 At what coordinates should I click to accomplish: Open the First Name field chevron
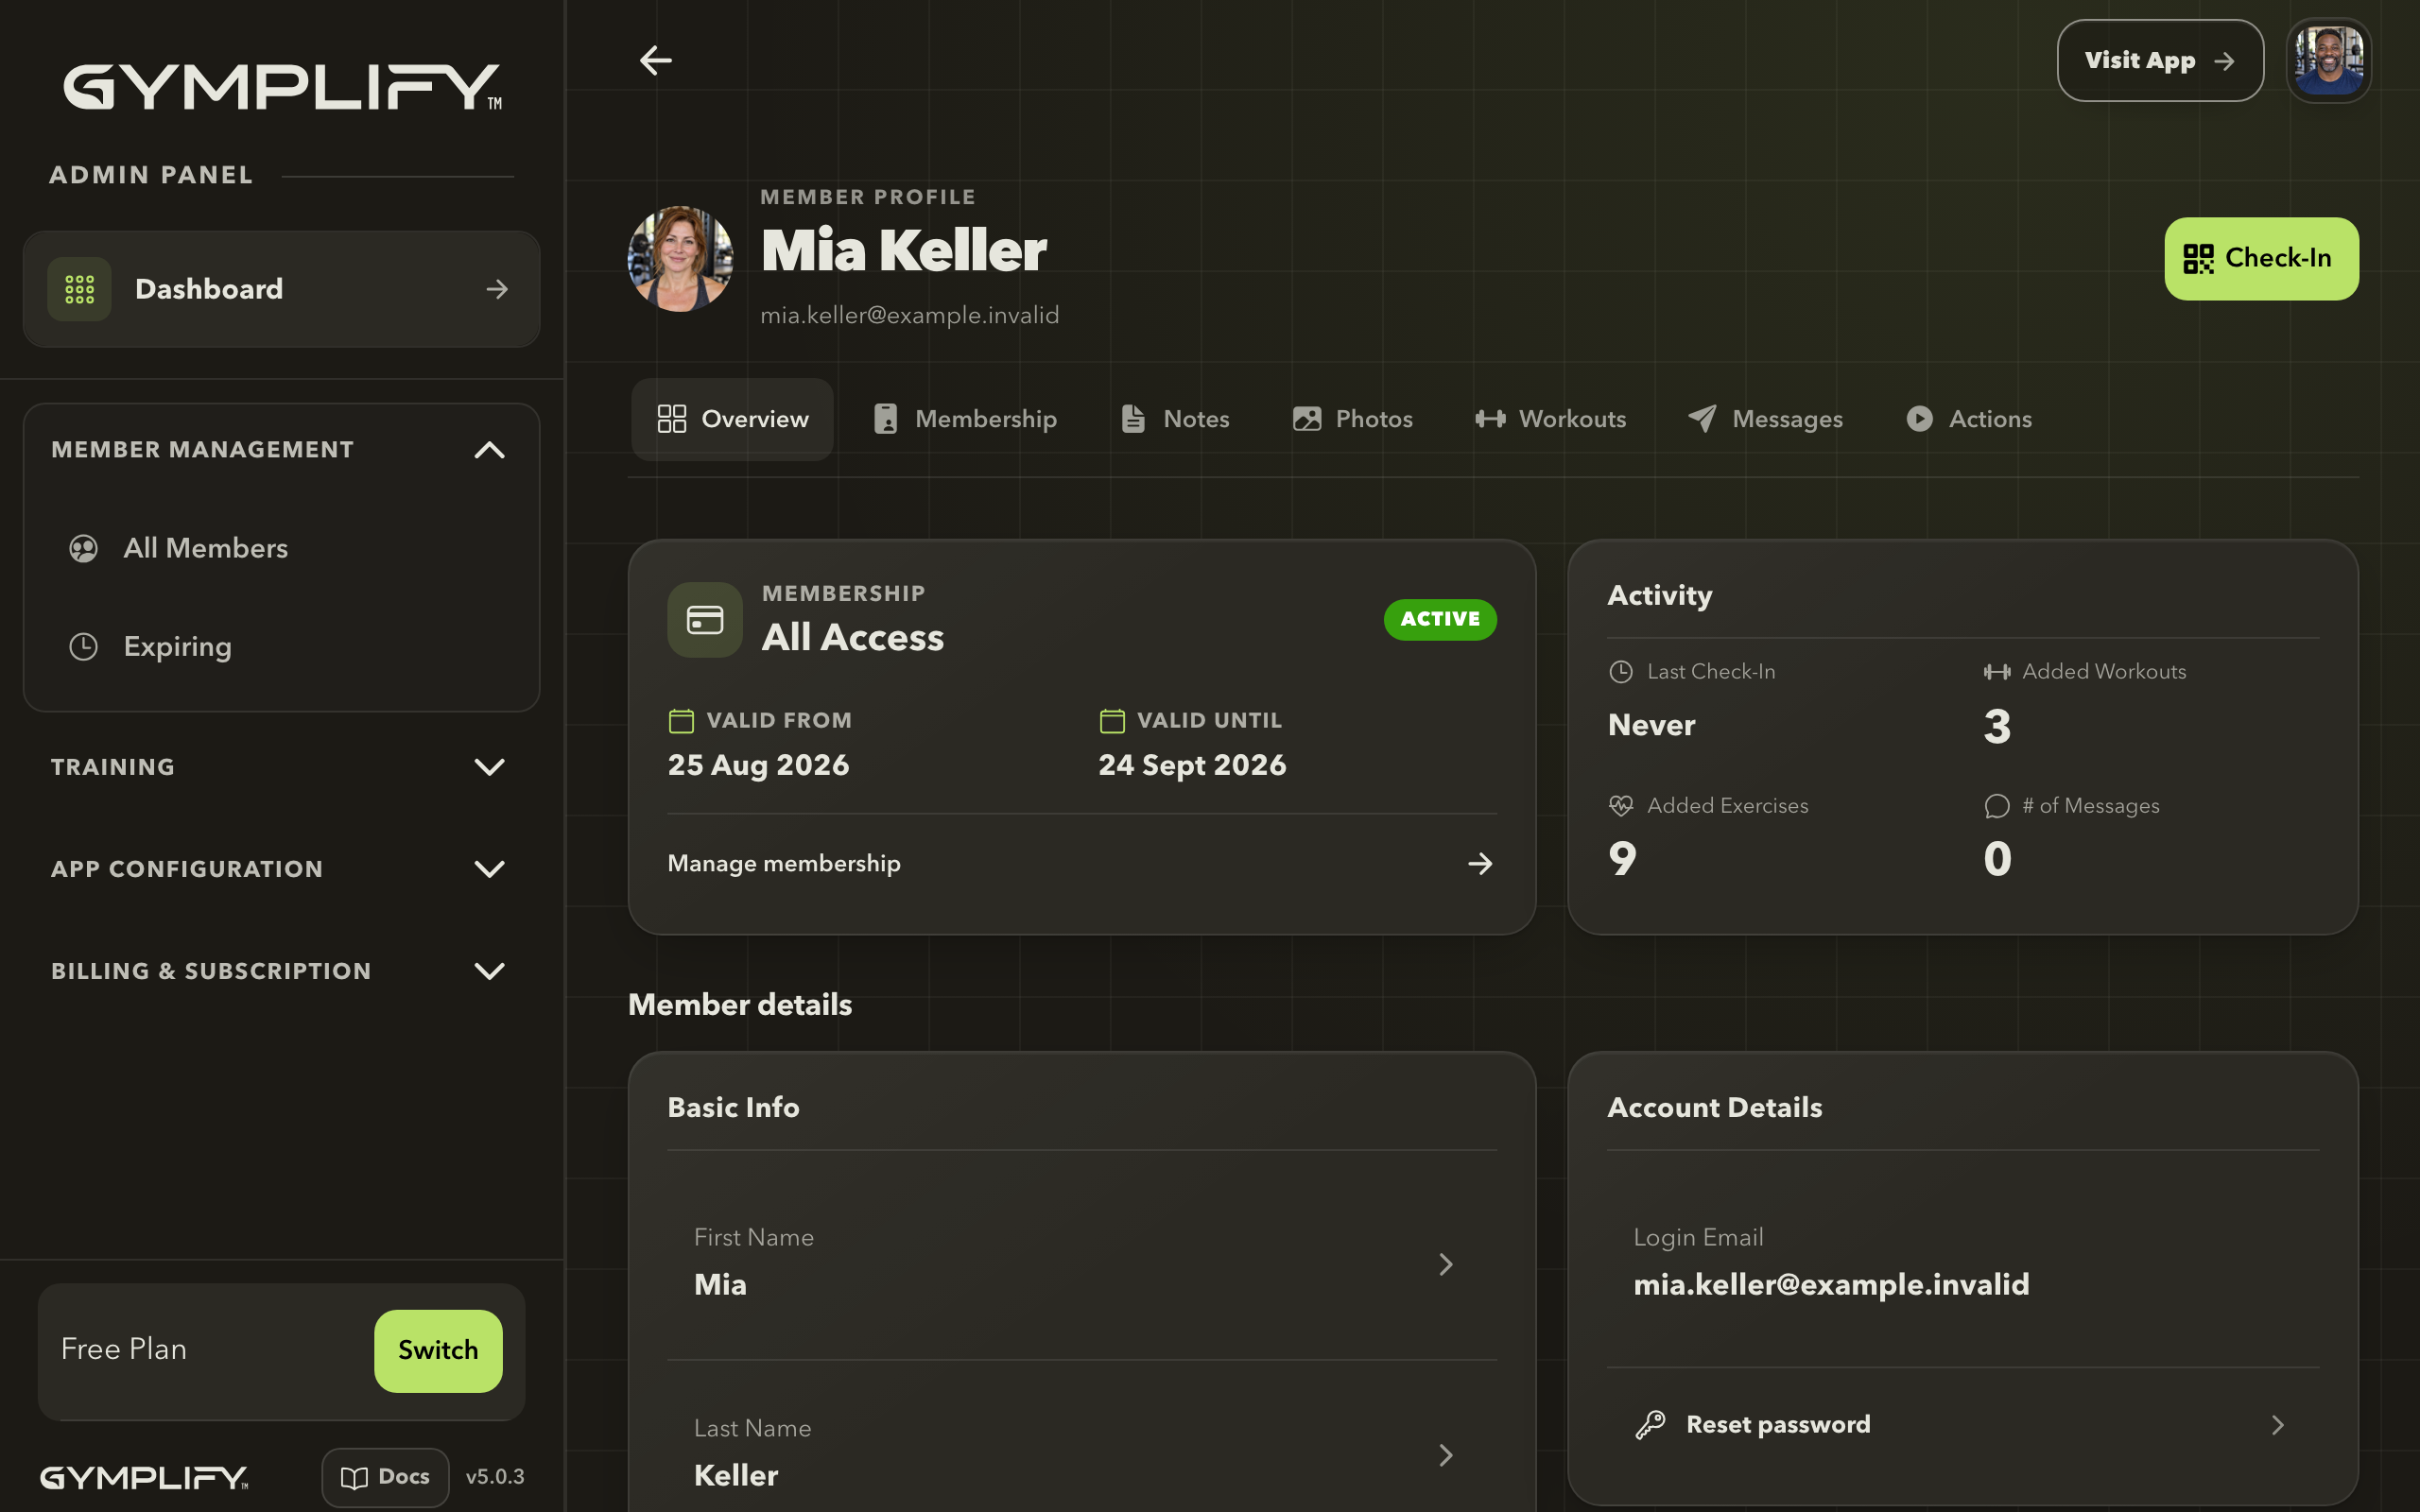1446,1265
